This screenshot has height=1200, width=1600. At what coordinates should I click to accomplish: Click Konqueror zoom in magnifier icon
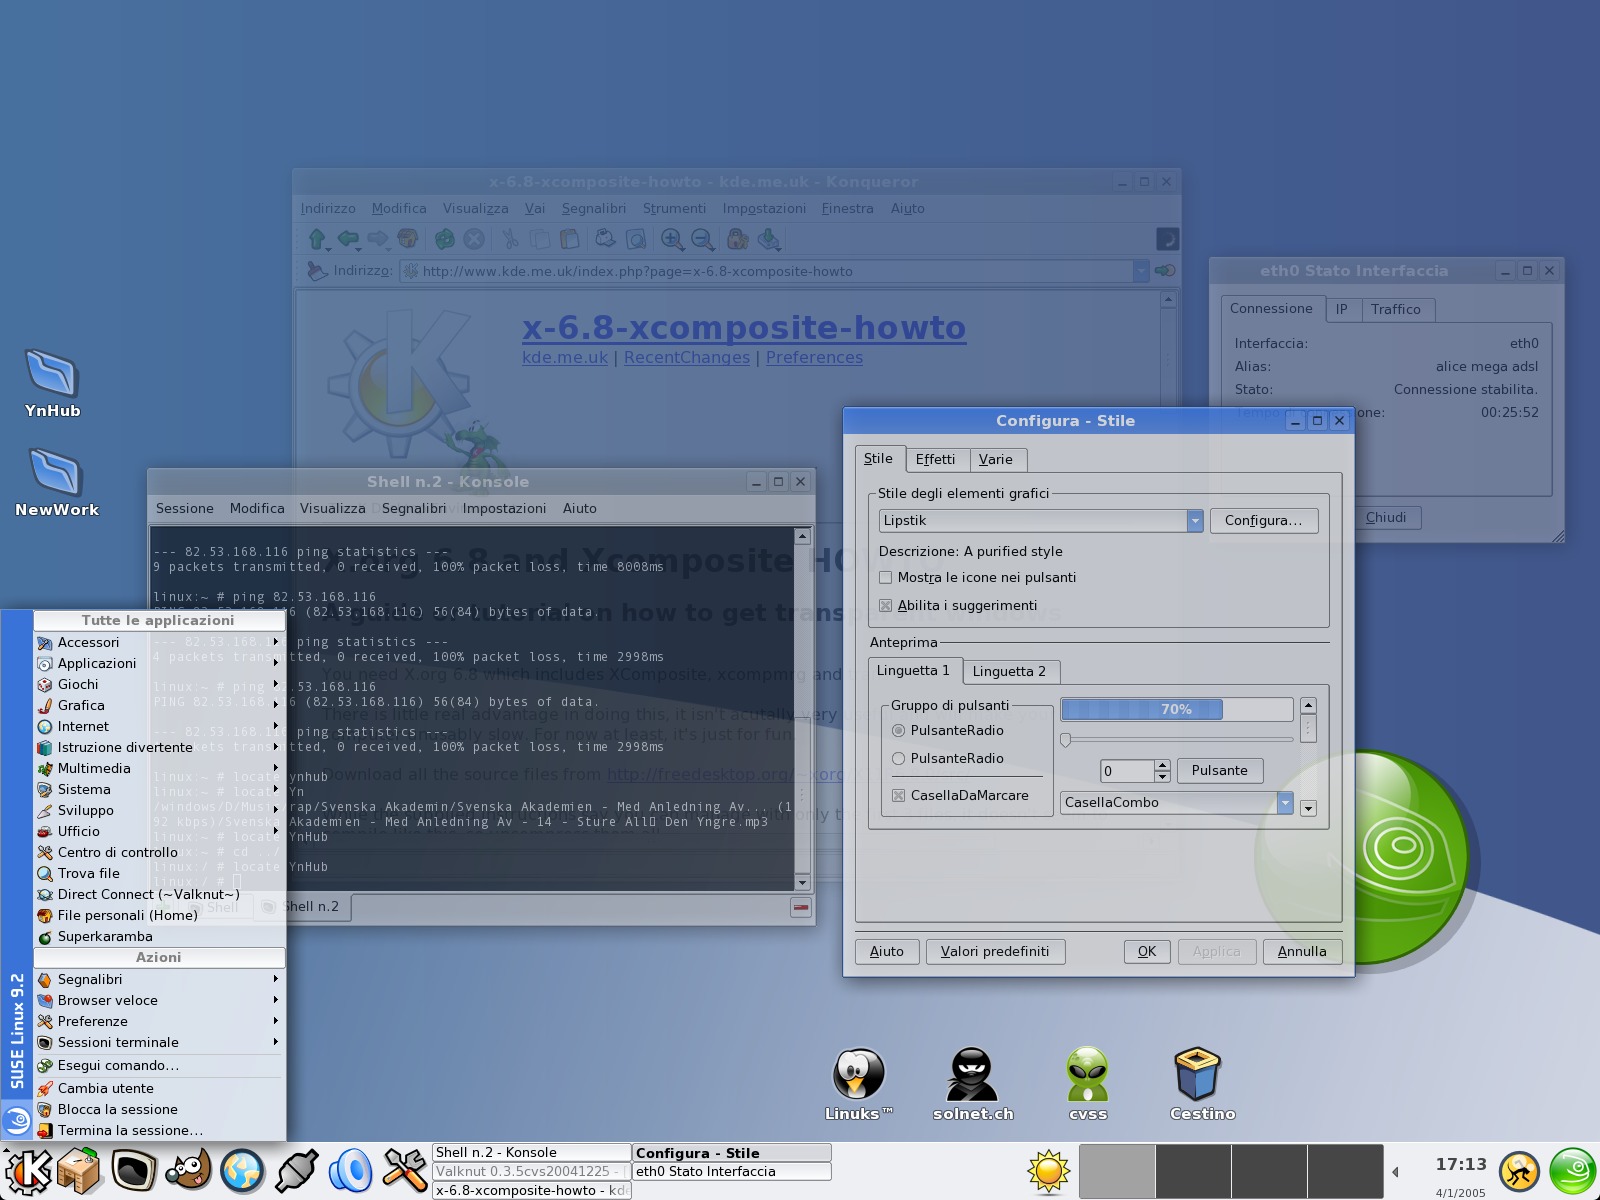672,239
